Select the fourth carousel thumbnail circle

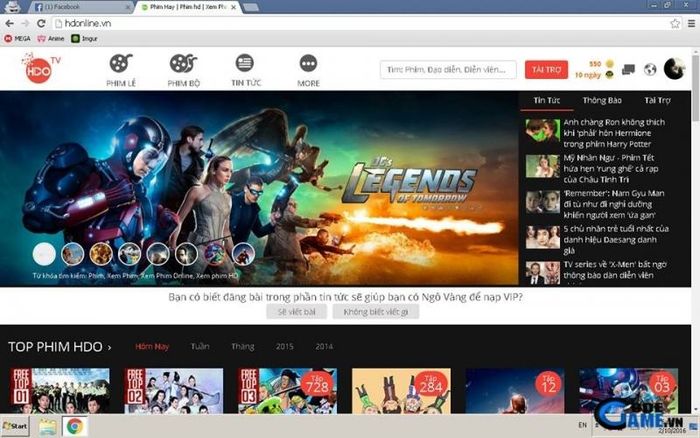pyautogui.click(x=129, y=254)
